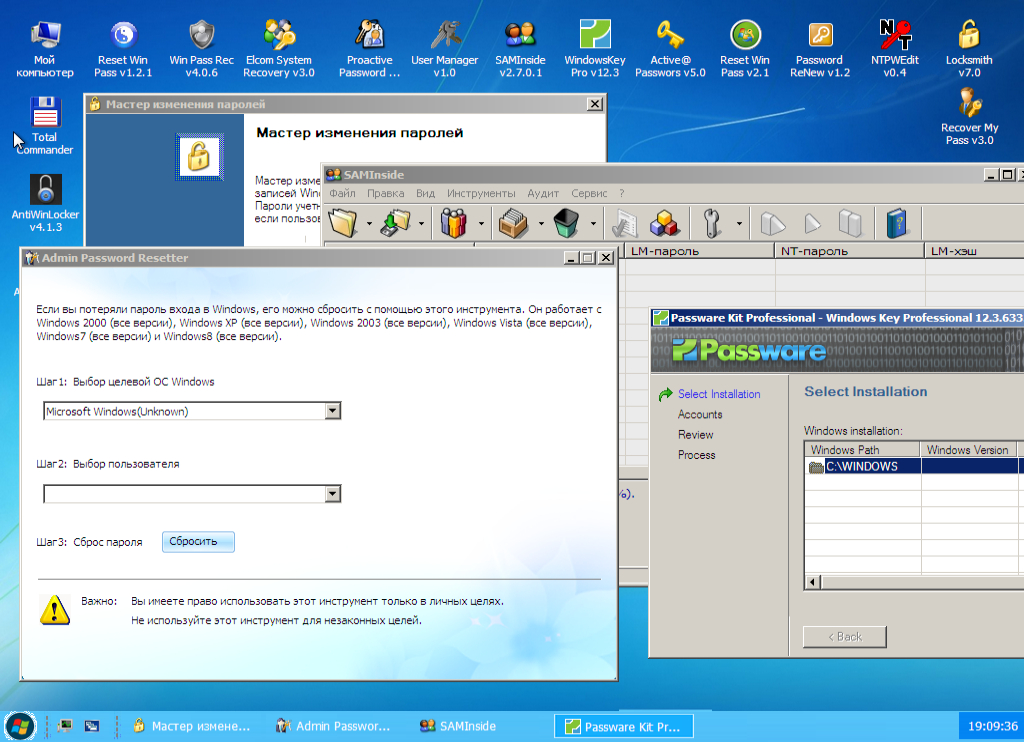Click the Windows Version column header
The image size is (1024, 742).
(968, 449)
